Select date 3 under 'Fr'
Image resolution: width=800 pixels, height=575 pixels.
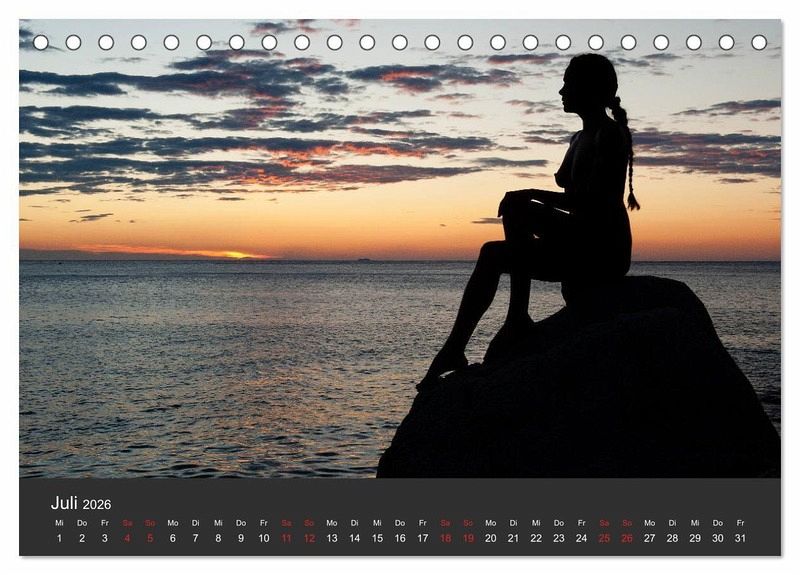(105, 538)
